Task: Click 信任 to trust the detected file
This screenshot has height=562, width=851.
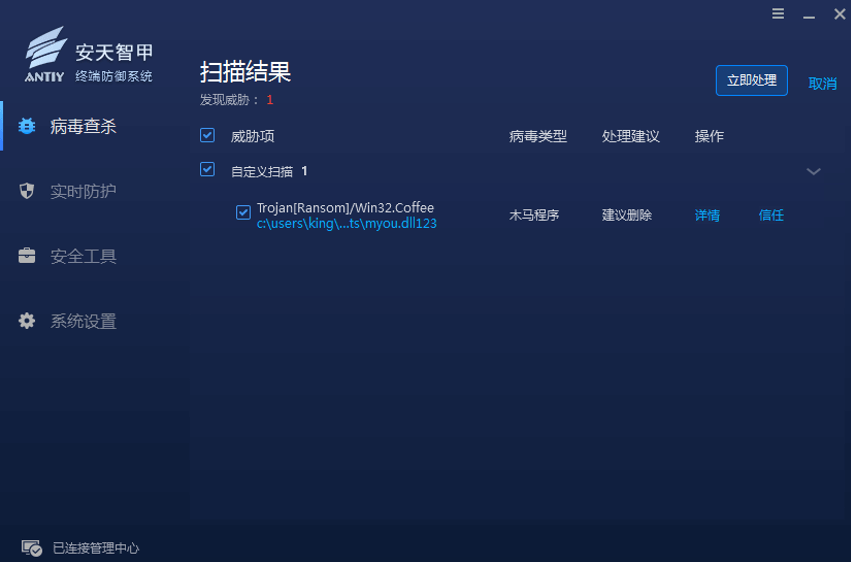Action: (771, 215)
